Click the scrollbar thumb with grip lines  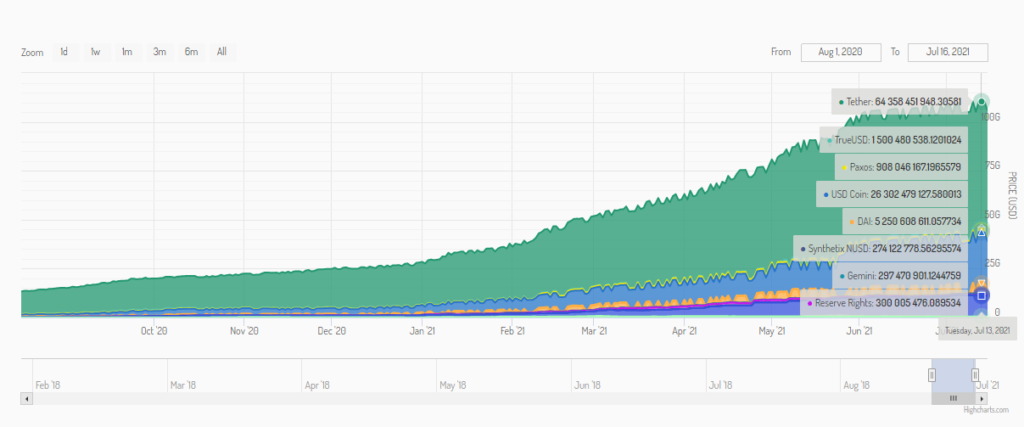tap(953, 398)
